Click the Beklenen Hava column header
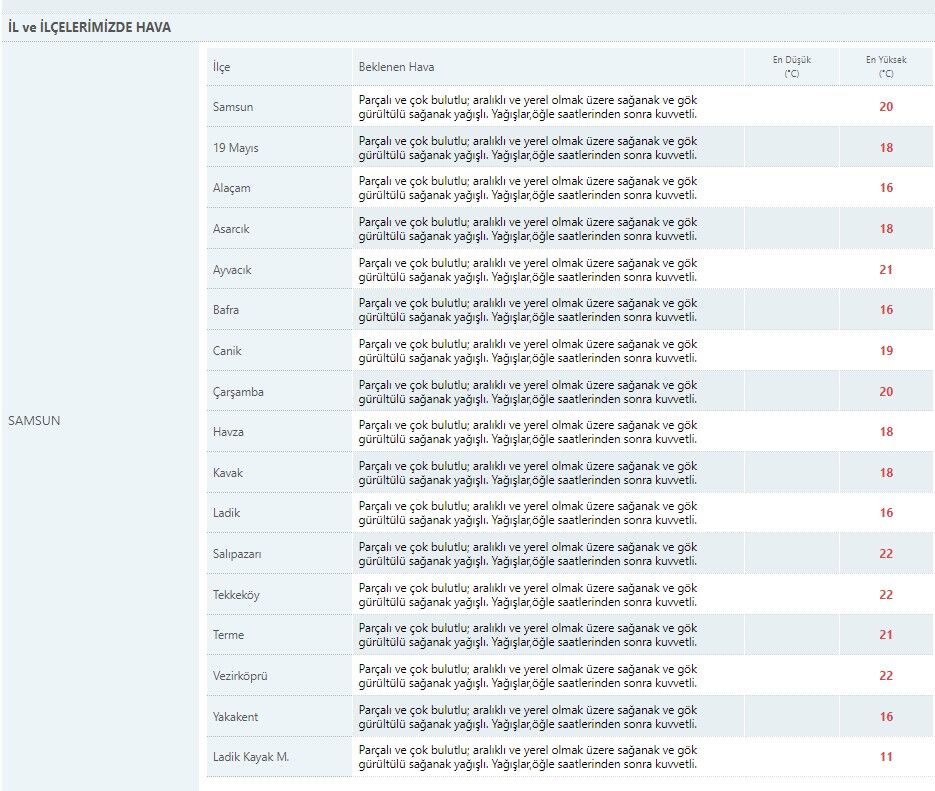The image size is (935, 791). [x=396, y=67]
